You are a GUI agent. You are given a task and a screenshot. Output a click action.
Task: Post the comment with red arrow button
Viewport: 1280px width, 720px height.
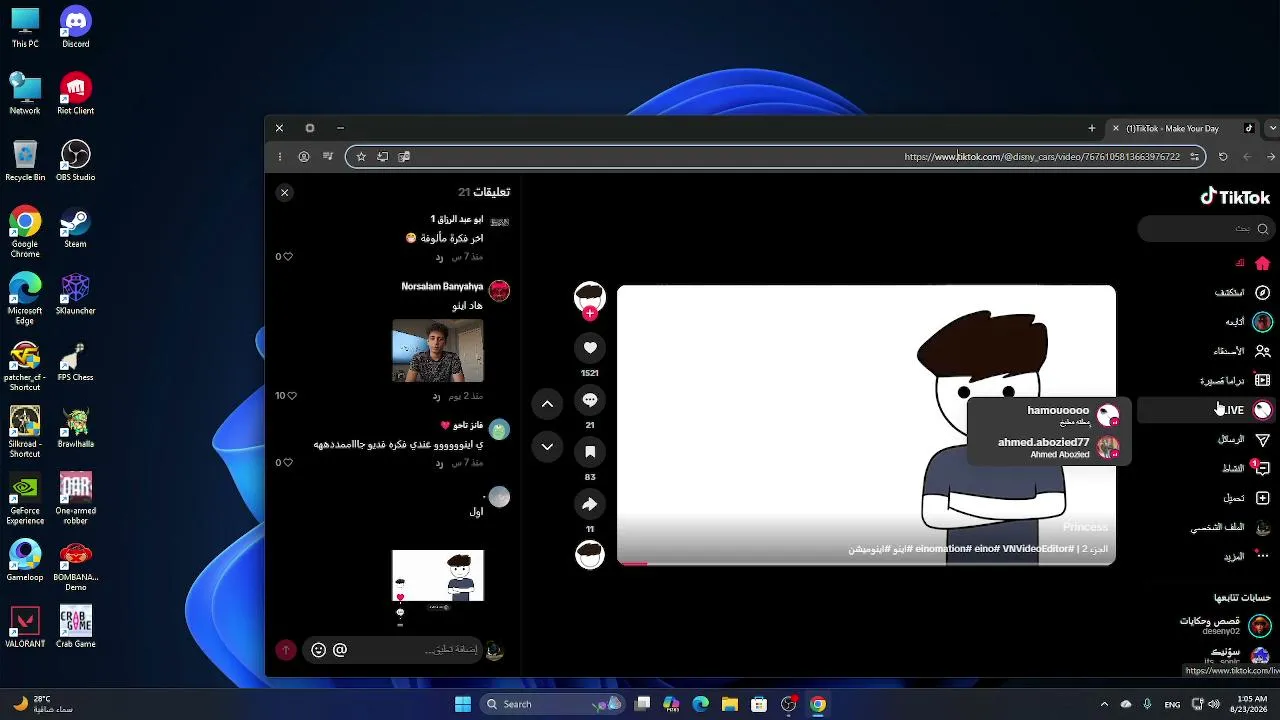[x=286, y=650]
